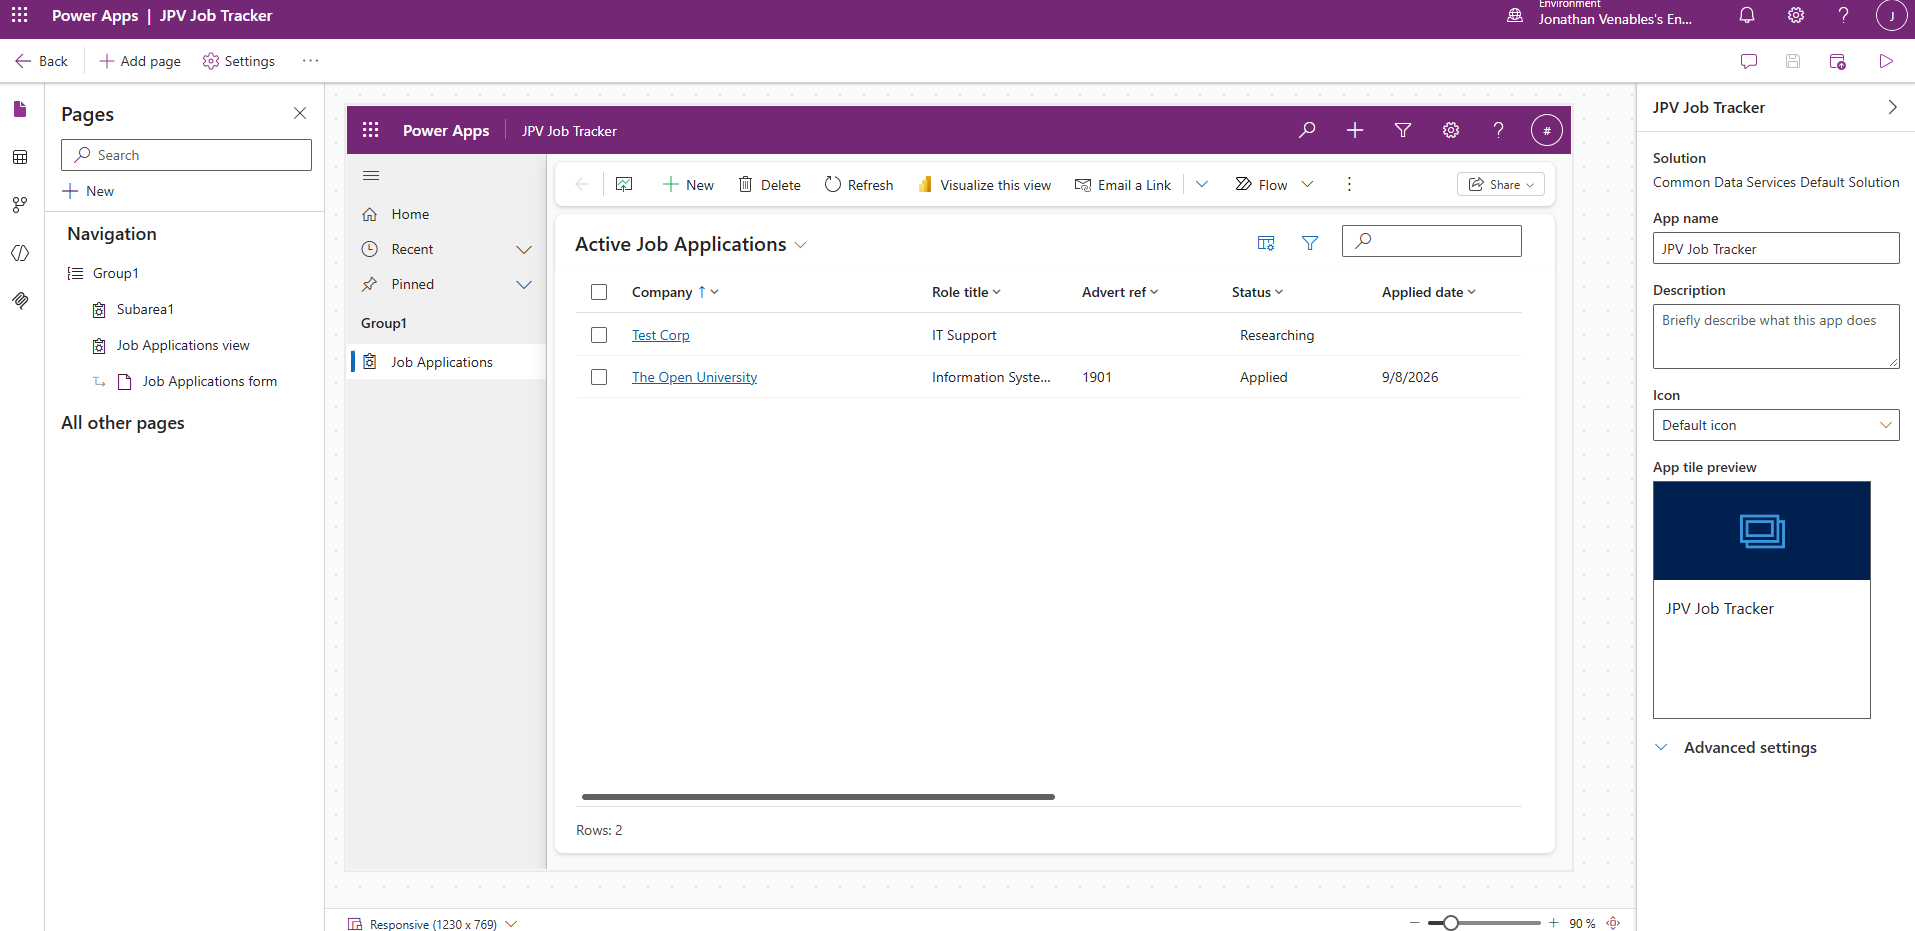Open the Data tables icon in the left rail
Screen dimensions: 1915x931
(x=20, y=157)
